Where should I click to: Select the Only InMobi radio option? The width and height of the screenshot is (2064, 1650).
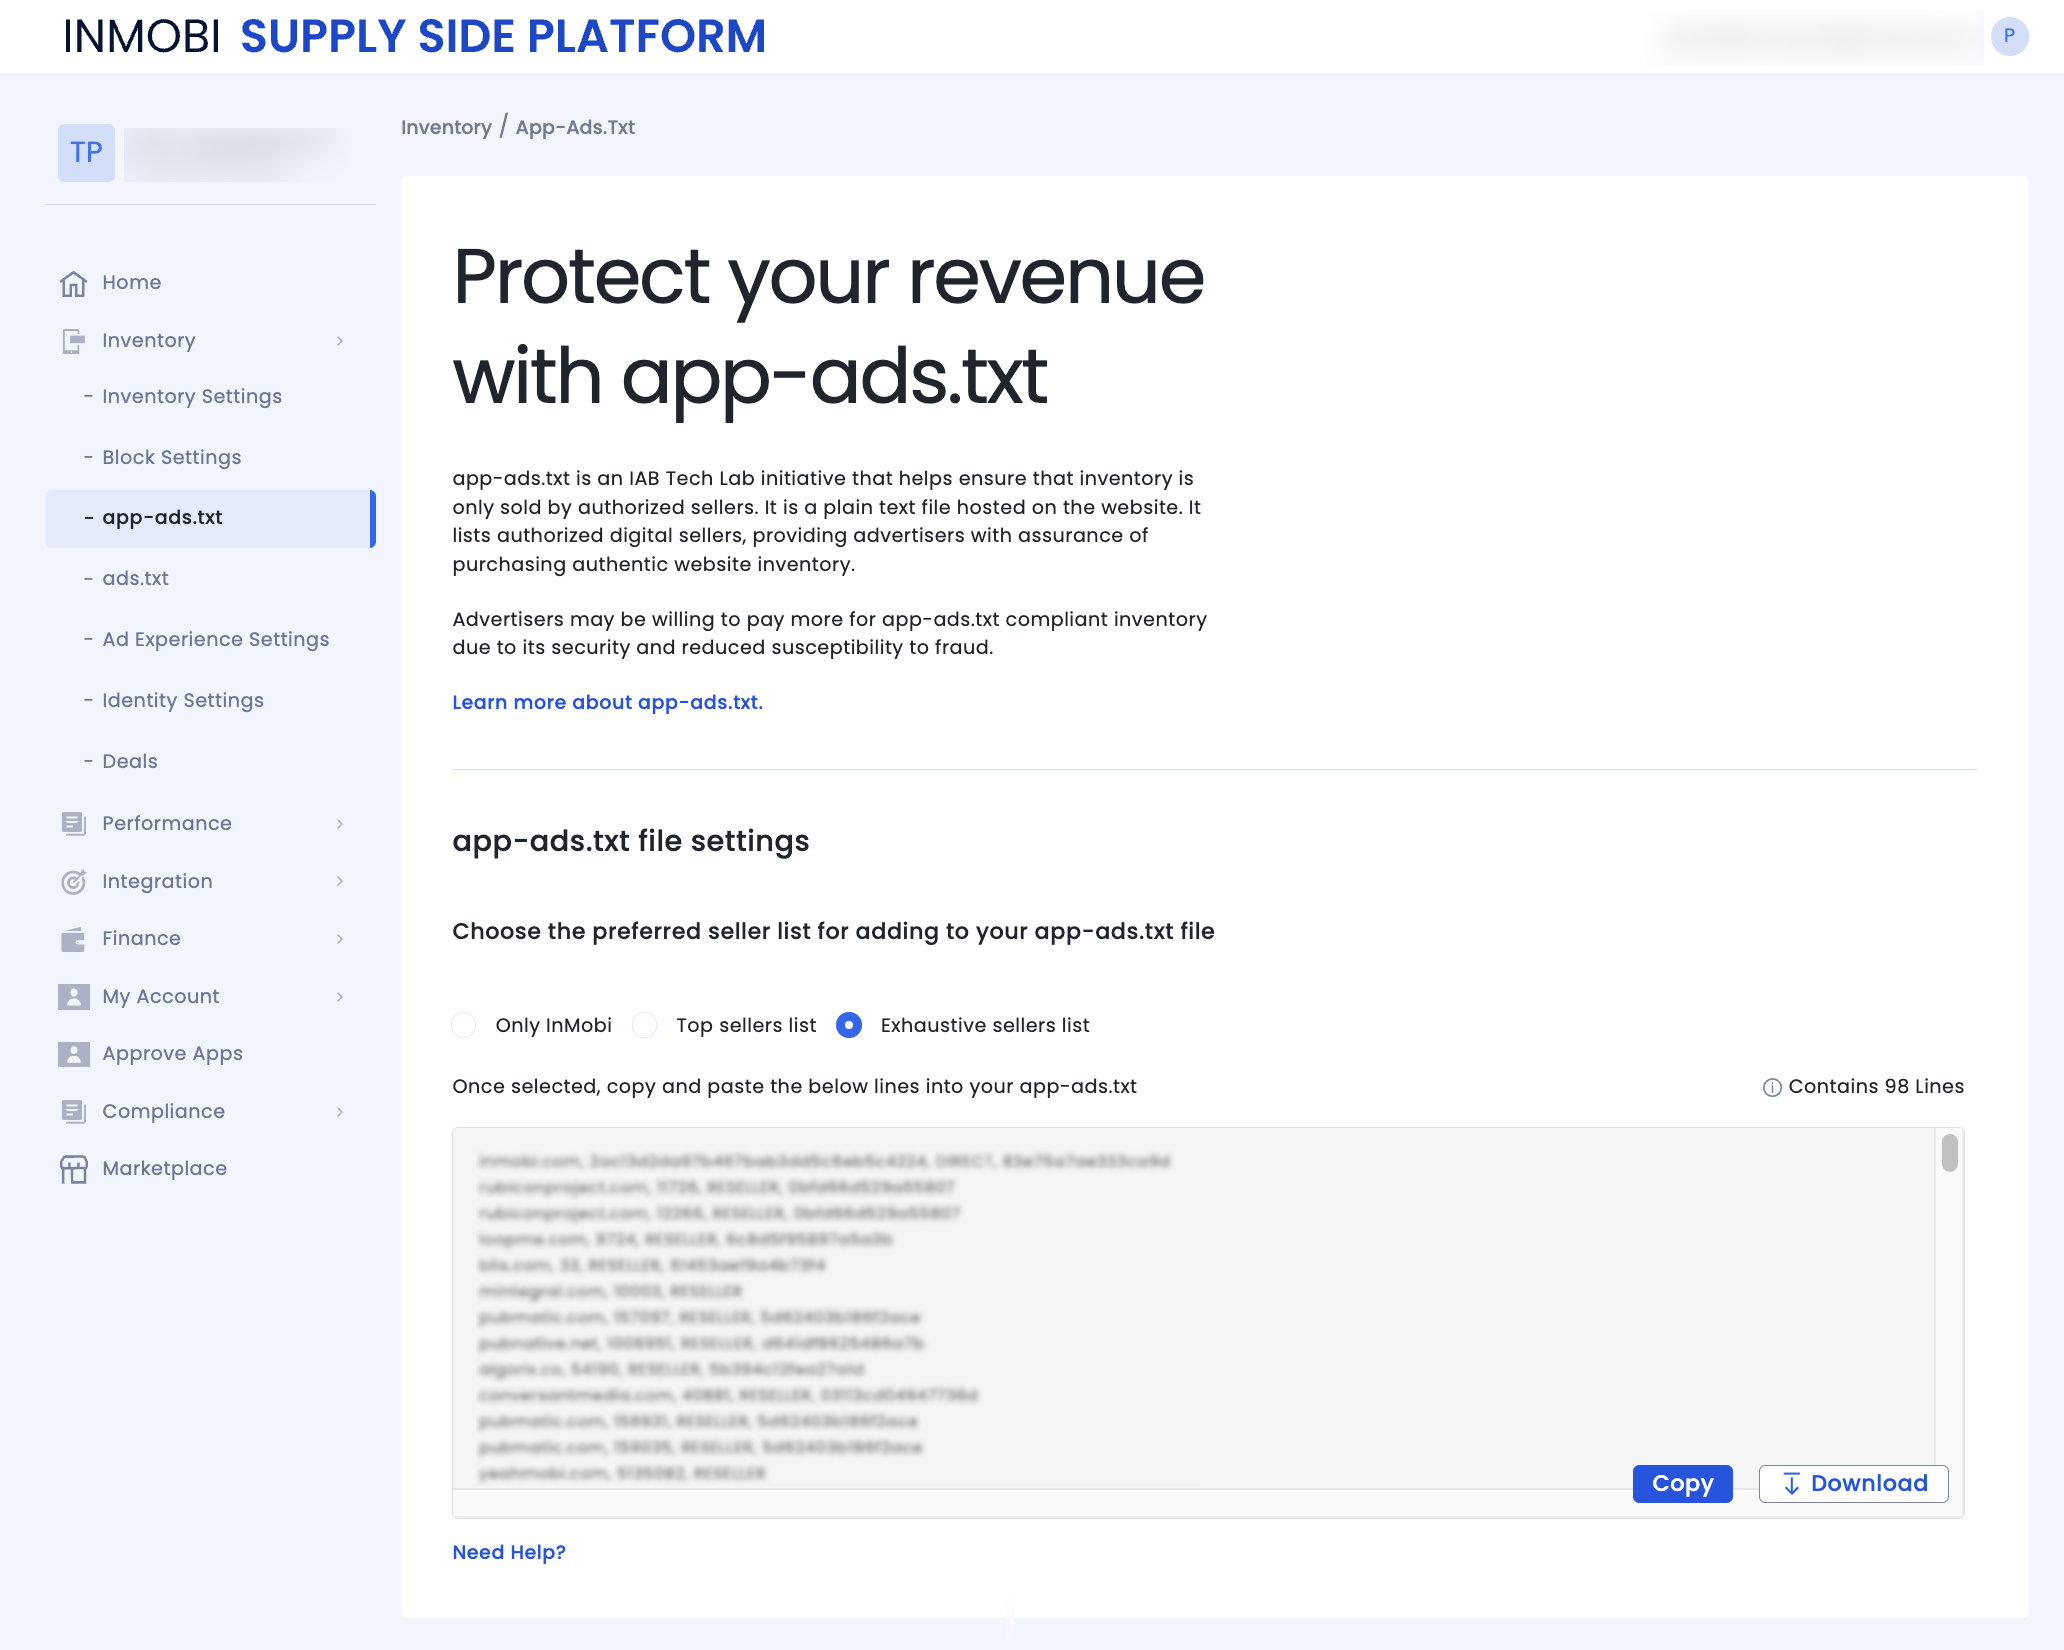463,1025
